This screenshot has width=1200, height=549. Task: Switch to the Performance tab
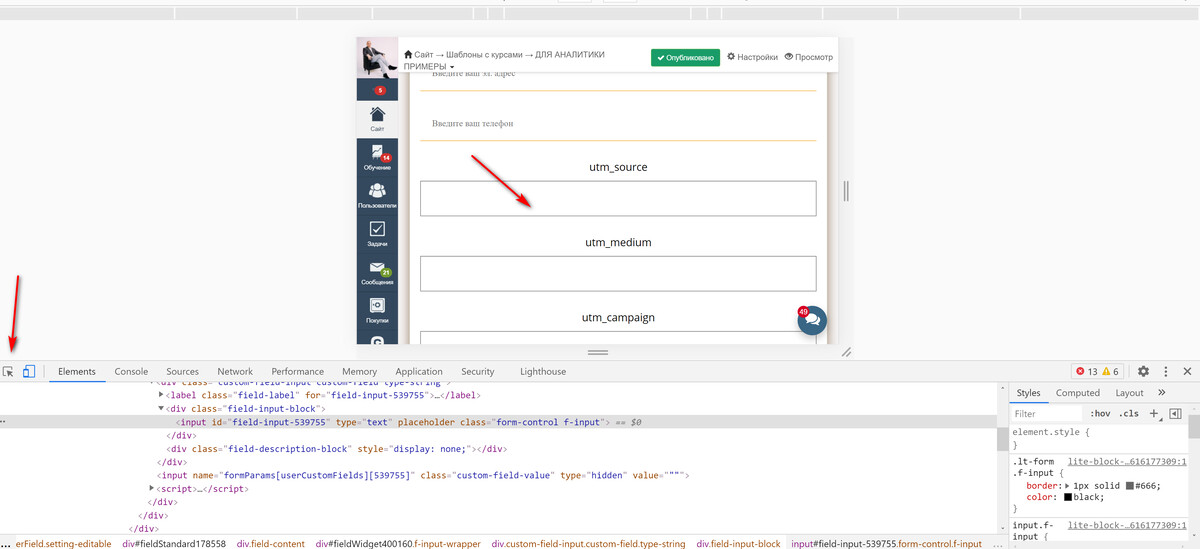(x=297, y=371)
